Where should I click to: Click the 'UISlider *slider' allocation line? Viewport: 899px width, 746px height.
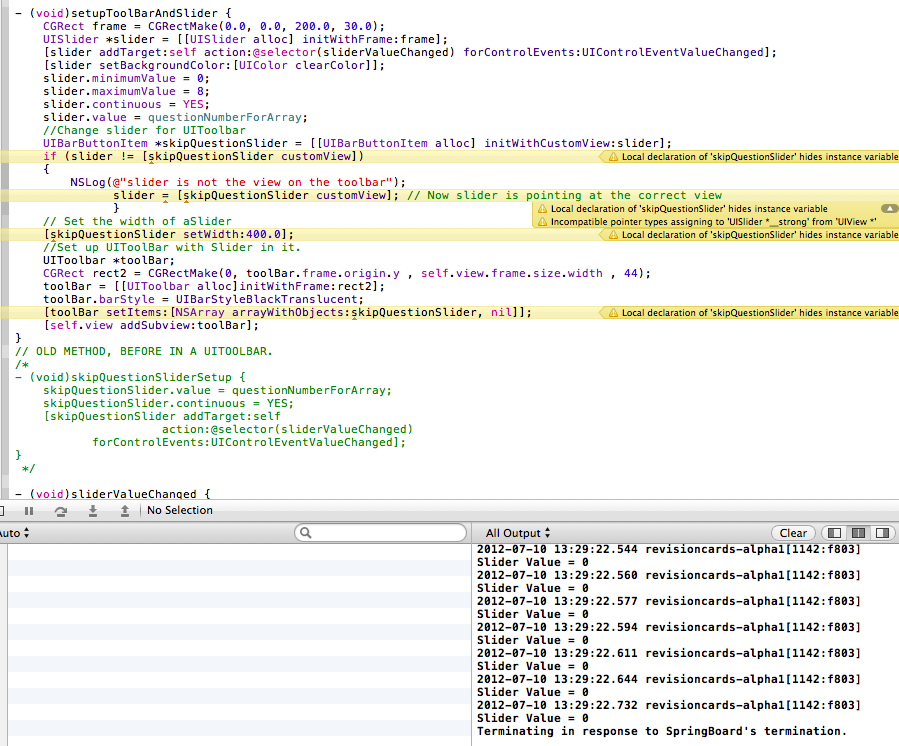[x=245, y=40]
